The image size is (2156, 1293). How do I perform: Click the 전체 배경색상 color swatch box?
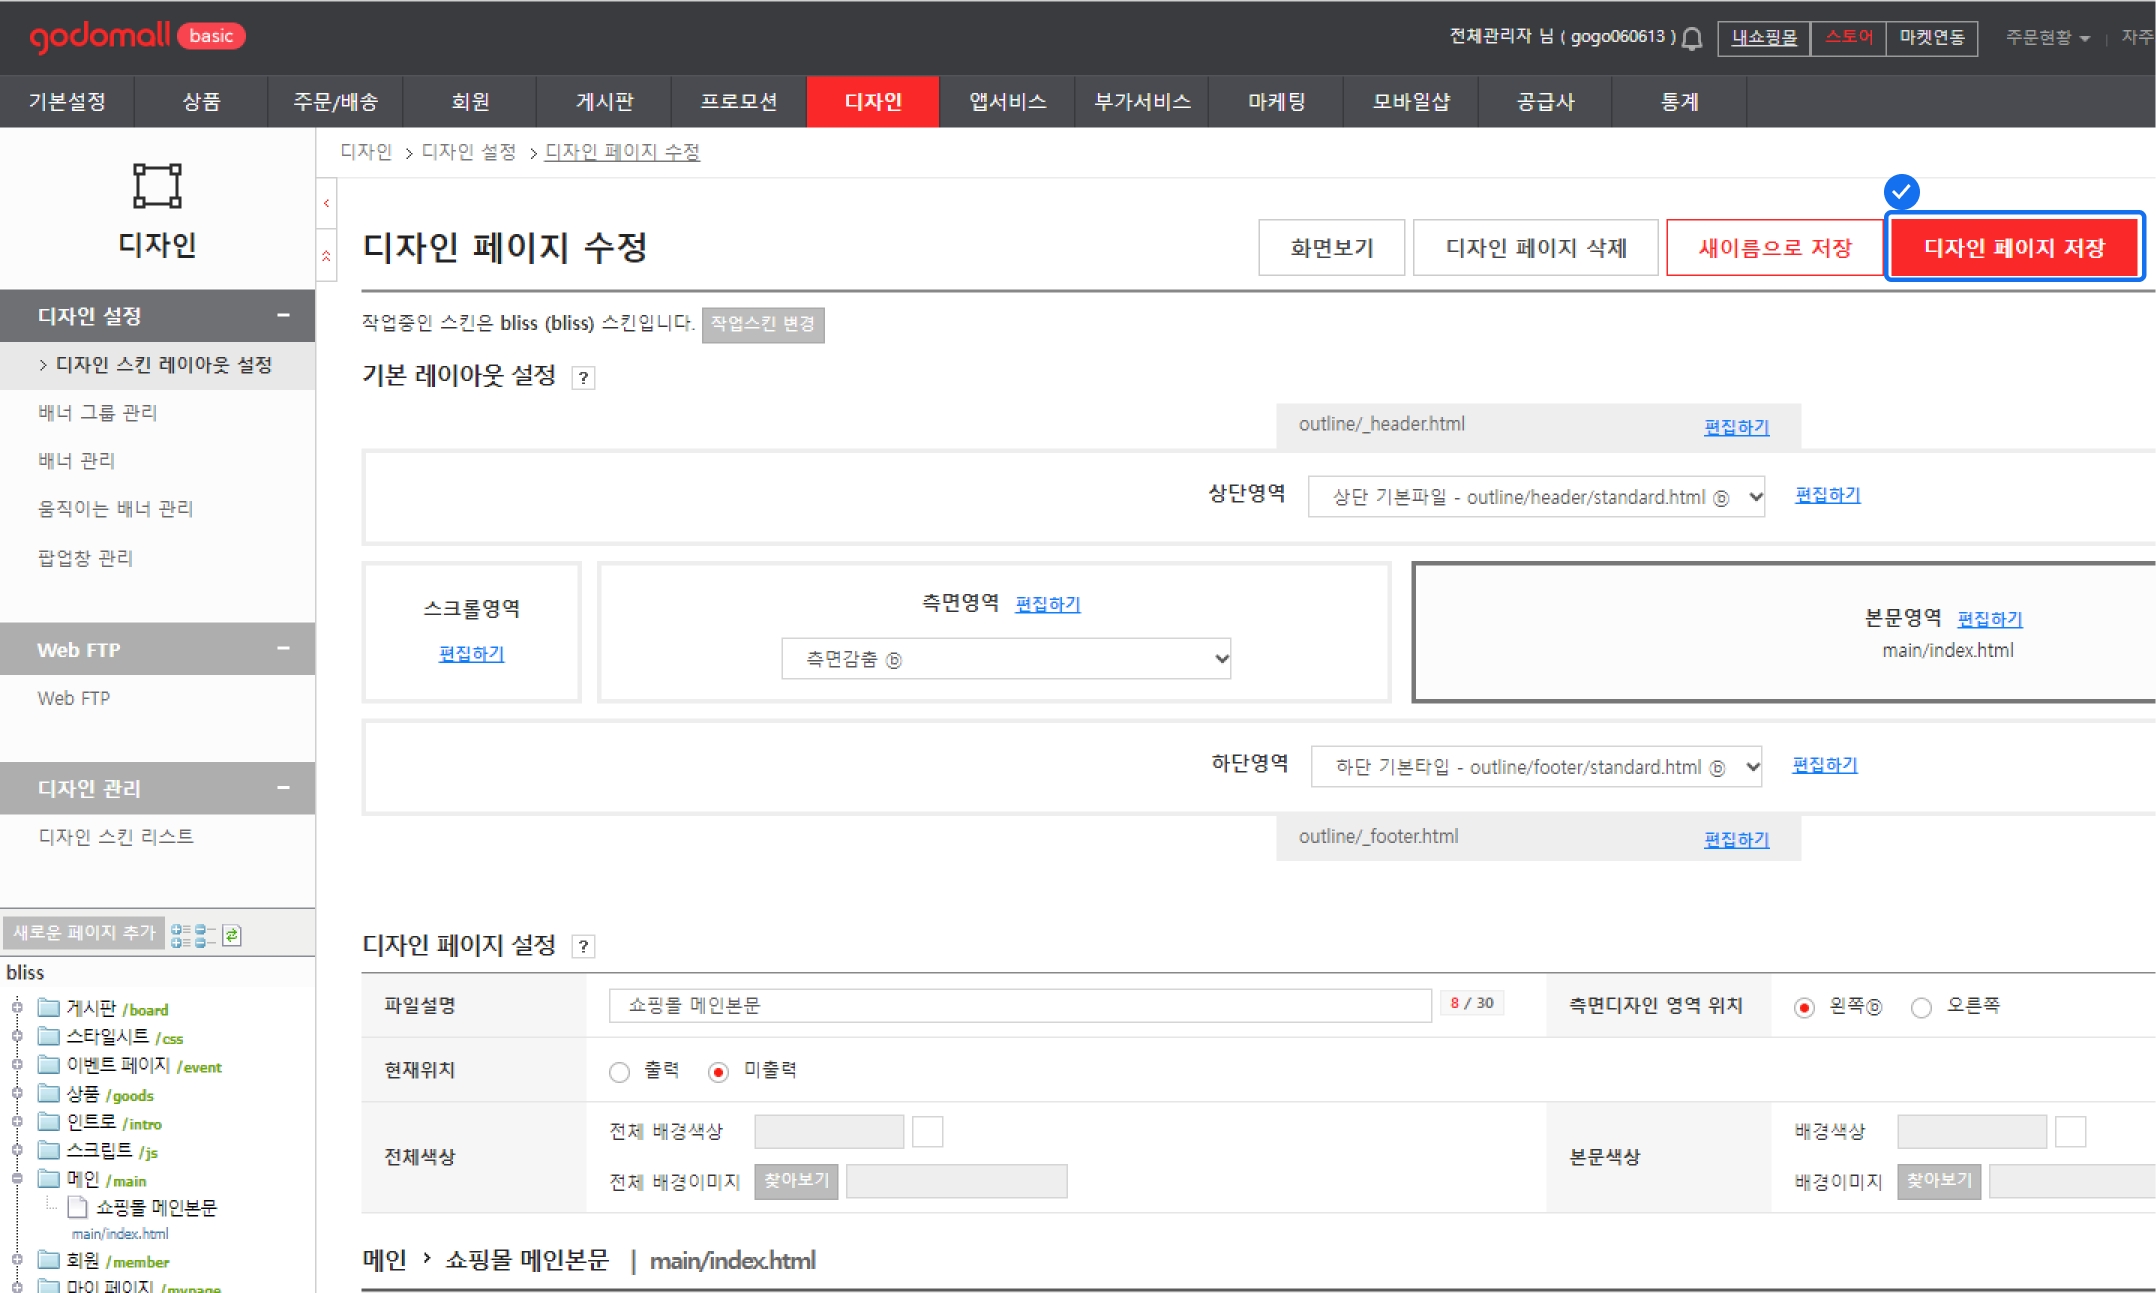point(927,1131)
